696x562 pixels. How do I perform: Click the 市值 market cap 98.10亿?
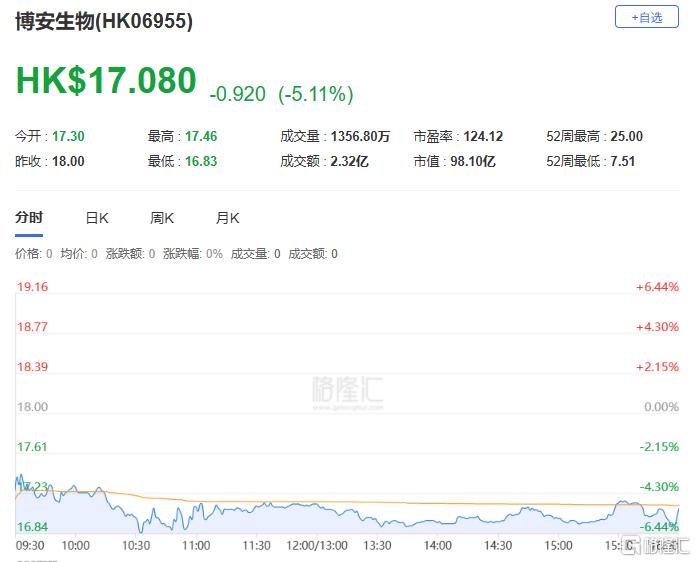tap(473, 161)
